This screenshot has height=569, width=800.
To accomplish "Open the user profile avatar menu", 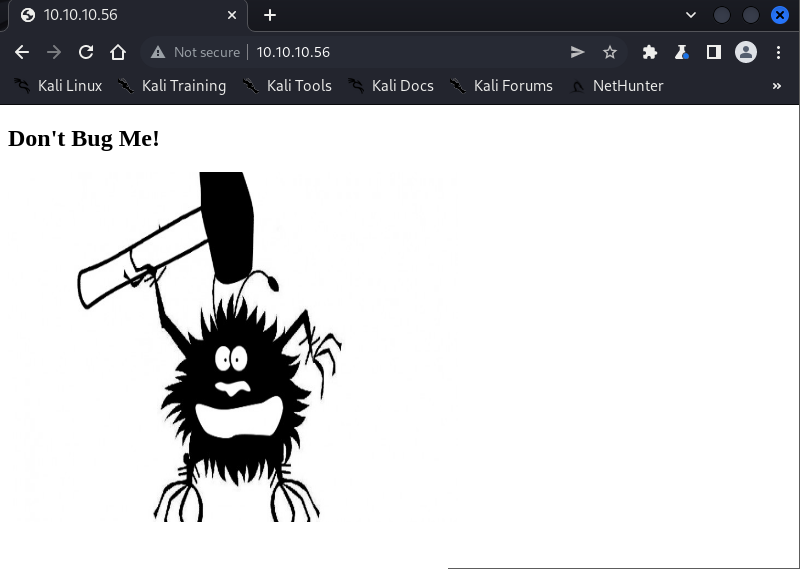I will (746, 52).
